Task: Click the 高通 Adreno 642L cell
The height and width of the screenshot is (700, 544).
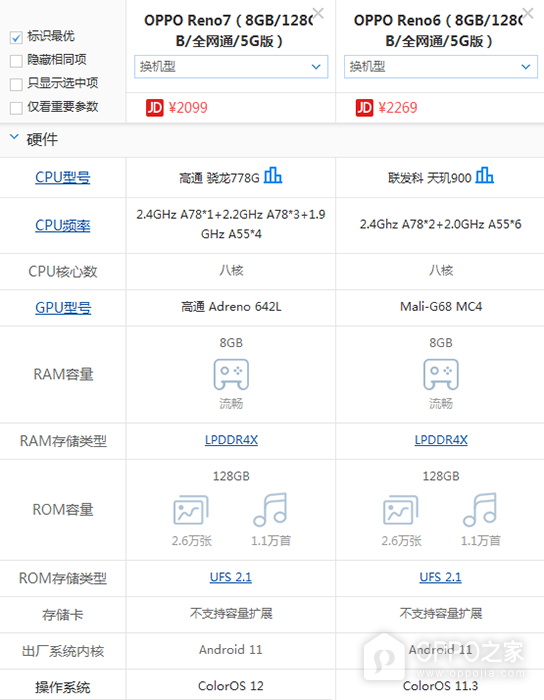Action: 231,307
